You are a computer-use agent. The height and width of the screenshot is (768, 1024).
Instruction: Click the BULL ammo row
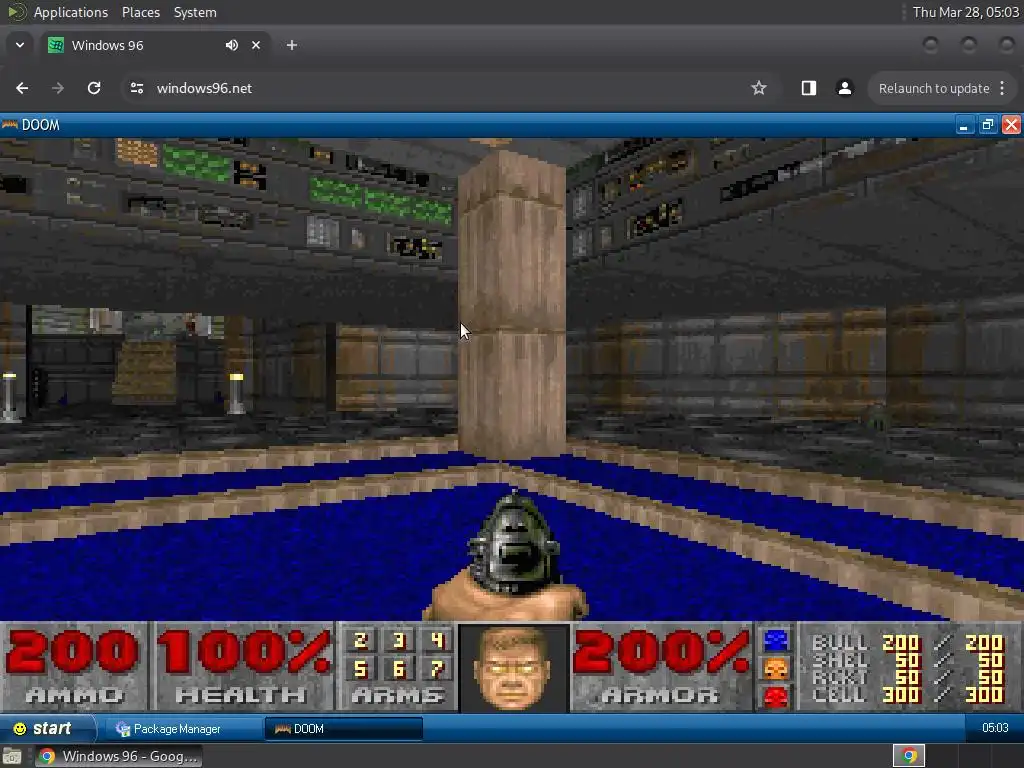coord(908,643)
